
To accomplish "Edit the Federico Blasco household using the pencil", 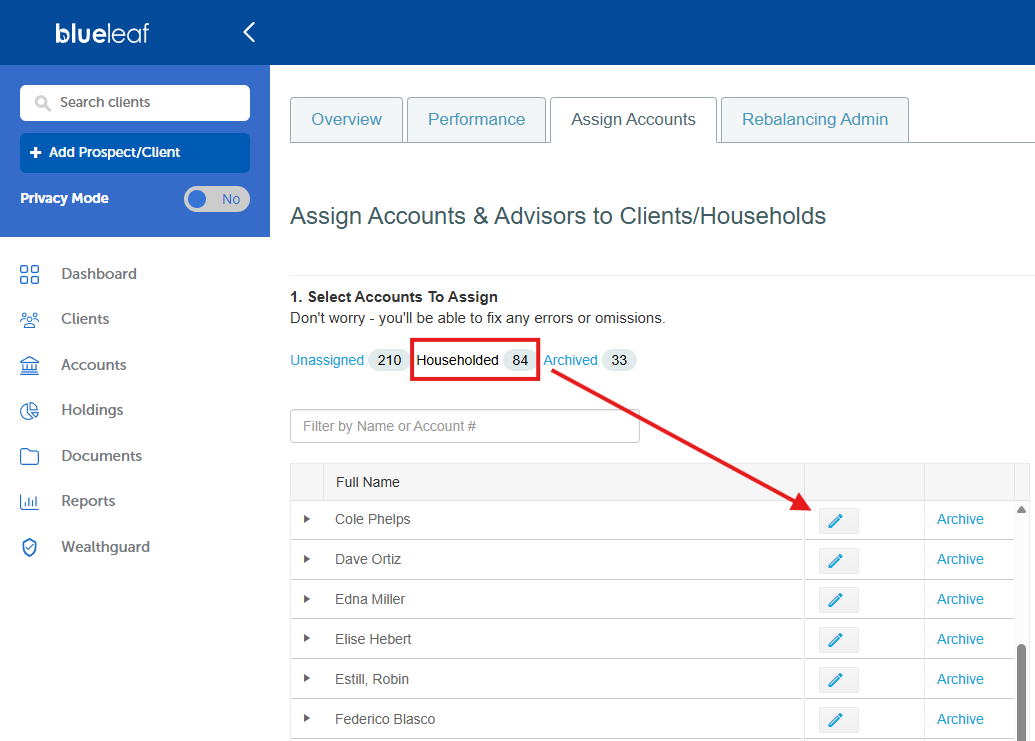I will tap(838, 720).
